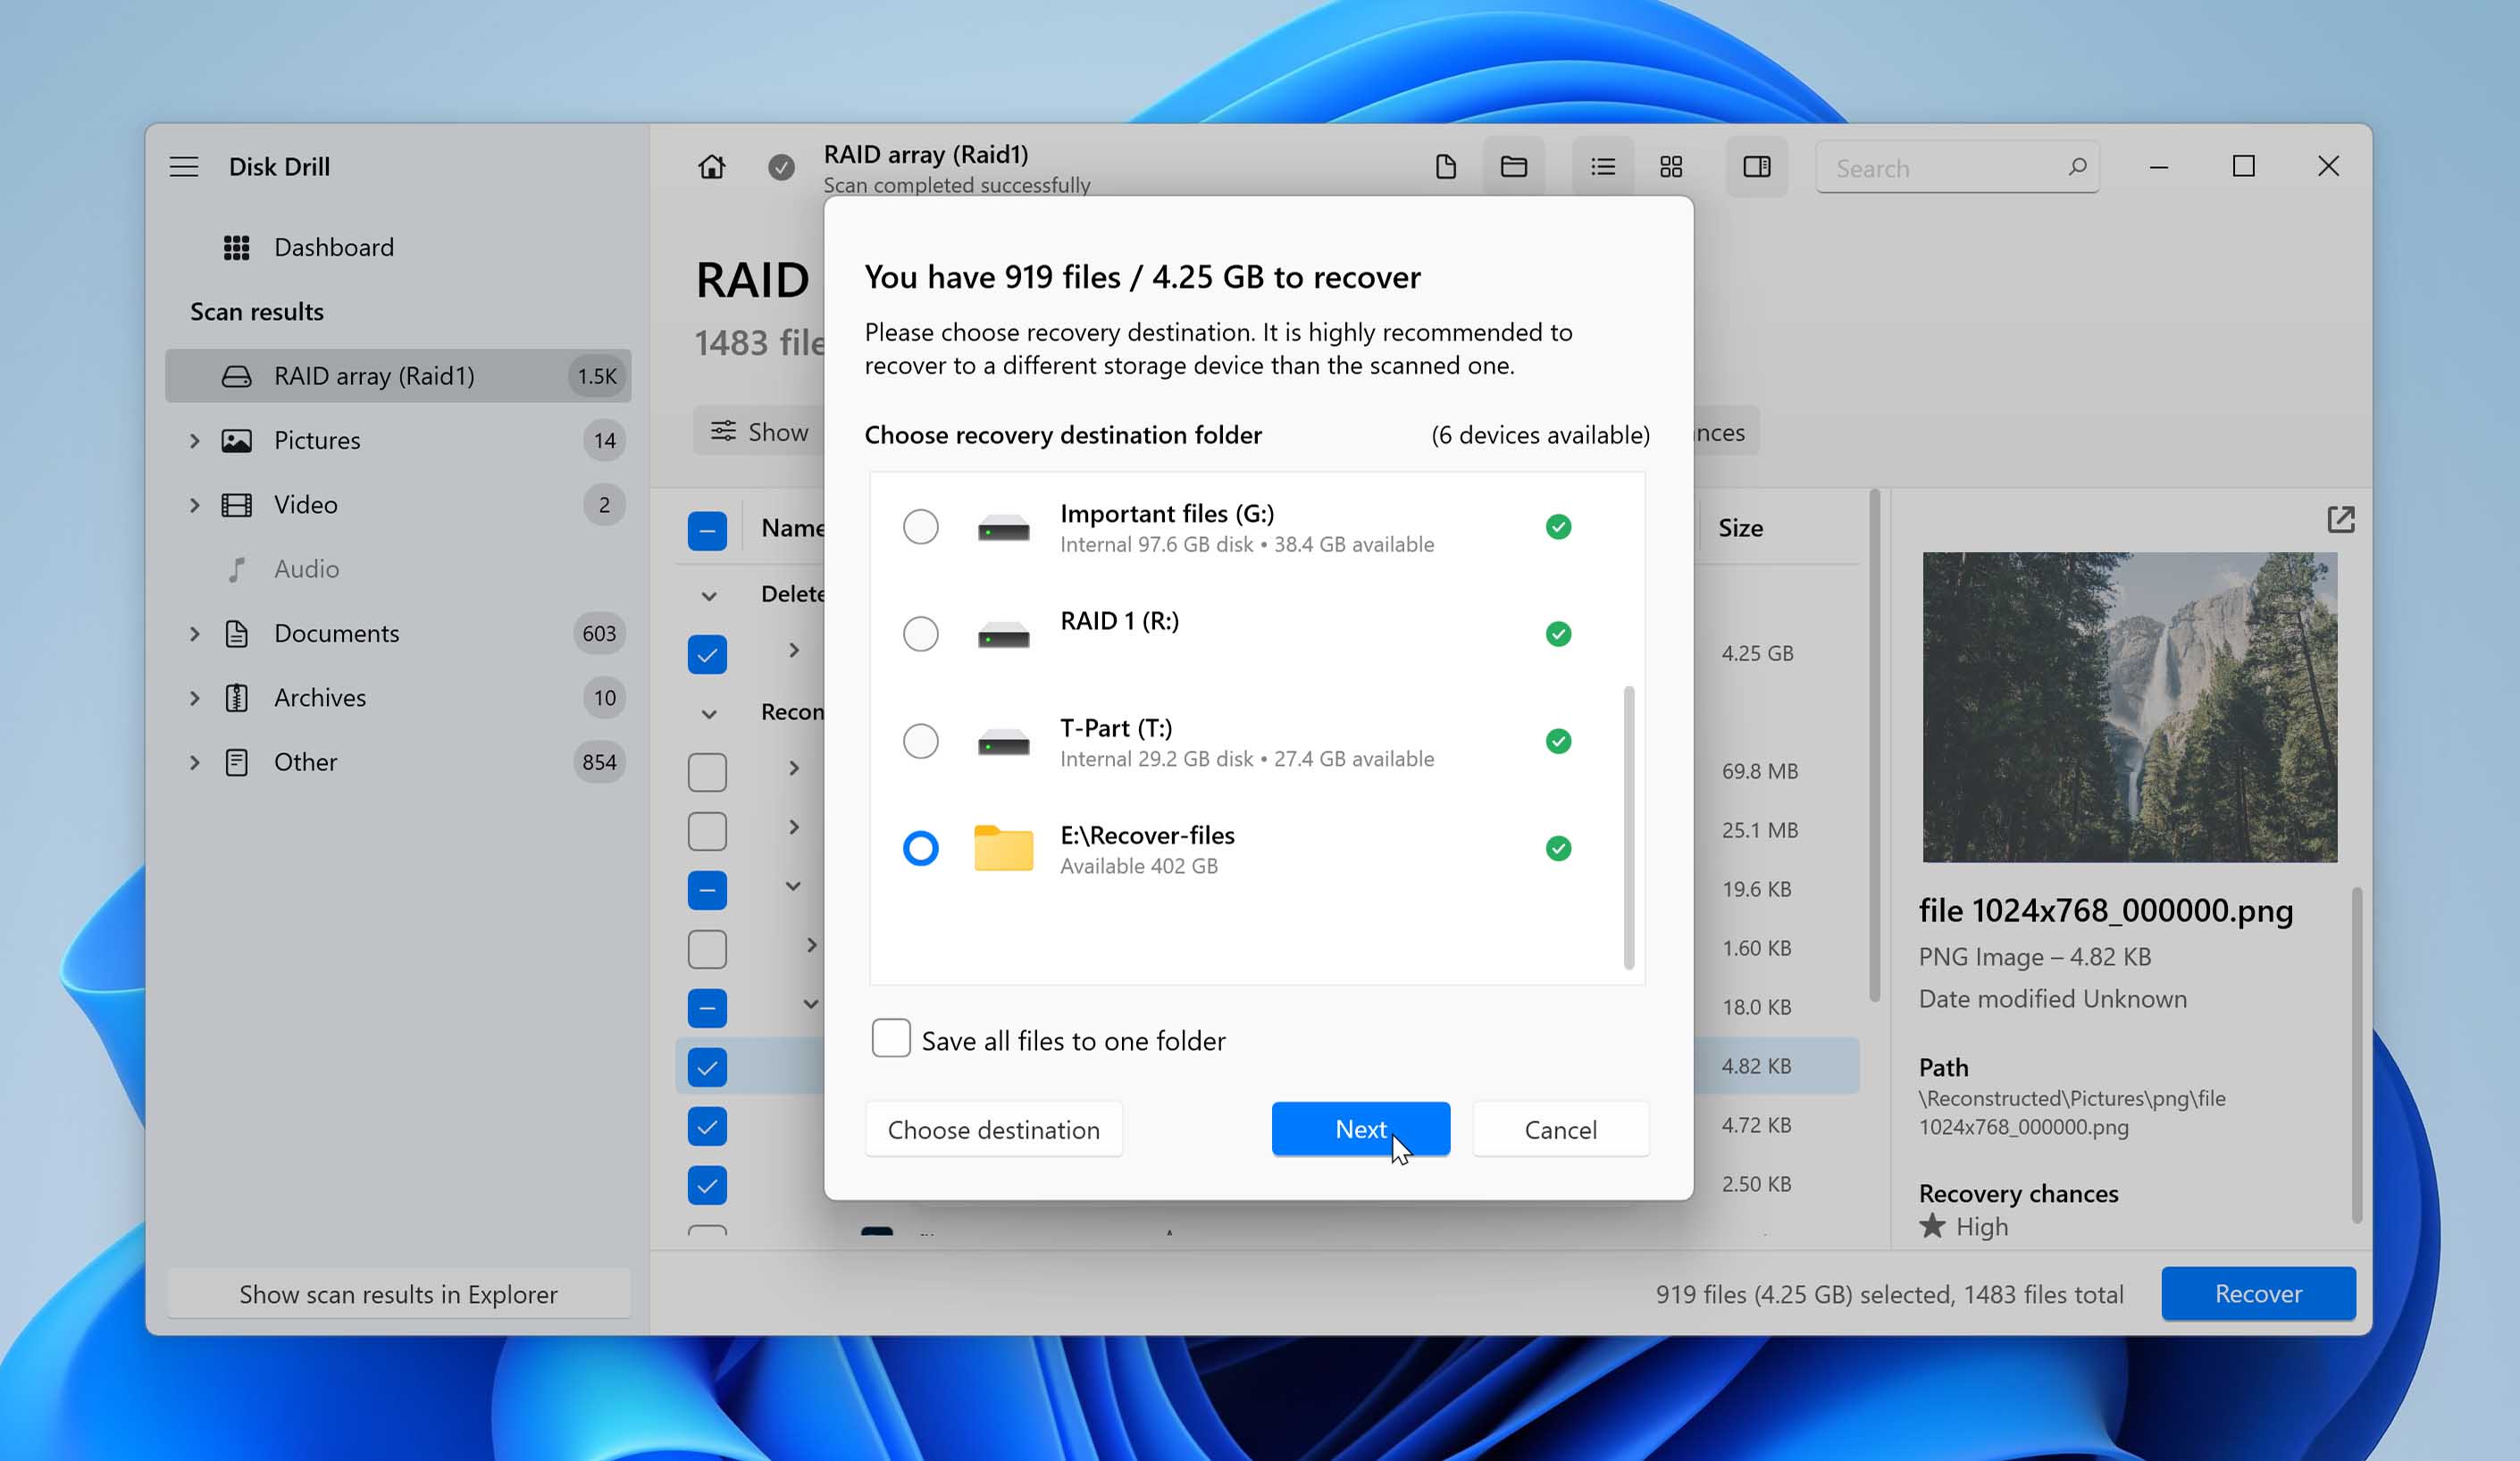
Task: Click the list view icon in toolbar
Action: (x=1599, y=165)
